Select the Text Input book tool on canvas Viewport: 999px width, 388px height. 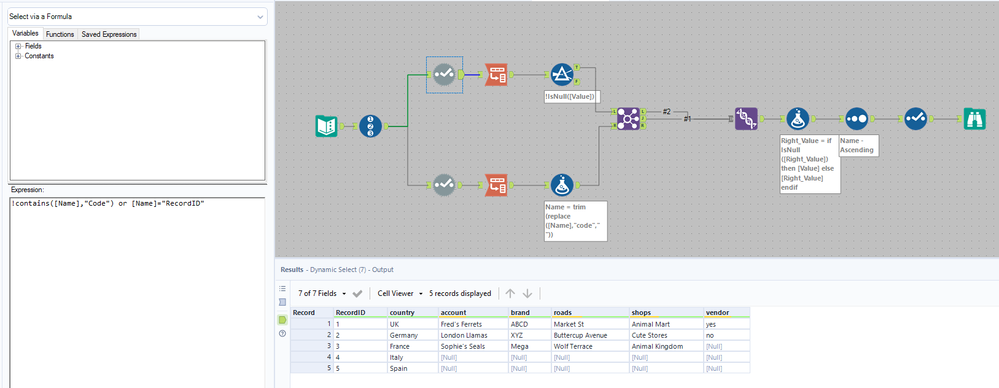tap(326, 126)
